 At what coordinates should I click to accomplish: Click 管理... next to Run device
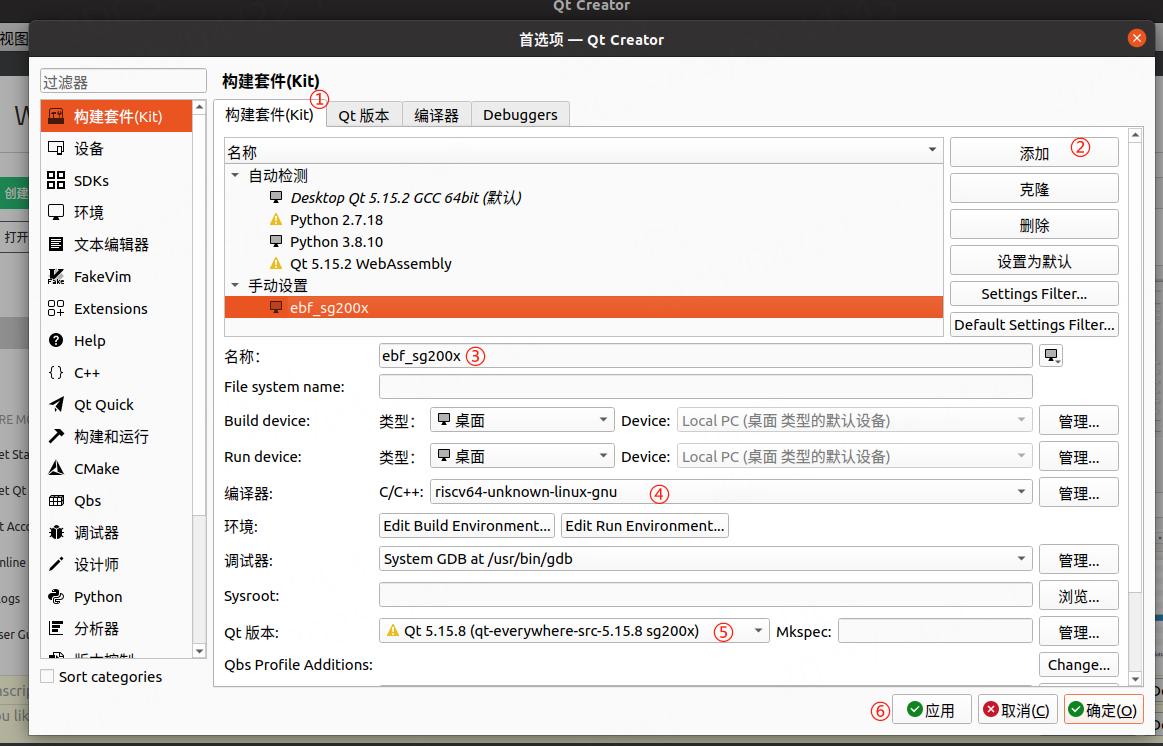pos(1078,457)
